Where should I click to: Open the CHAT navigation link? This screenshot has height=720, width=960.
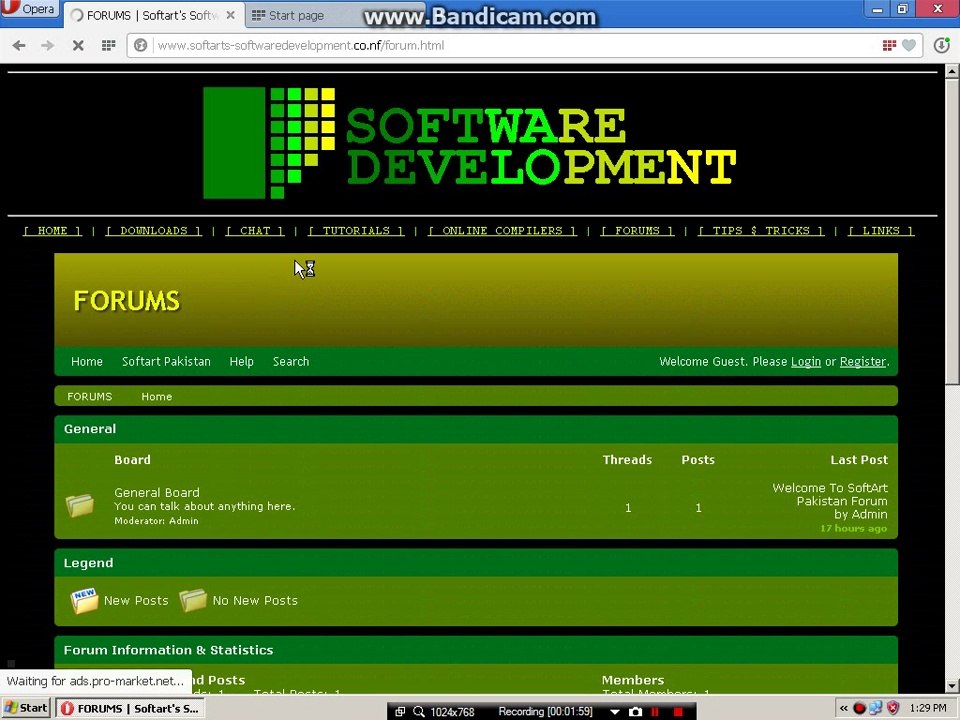[255, 231]
